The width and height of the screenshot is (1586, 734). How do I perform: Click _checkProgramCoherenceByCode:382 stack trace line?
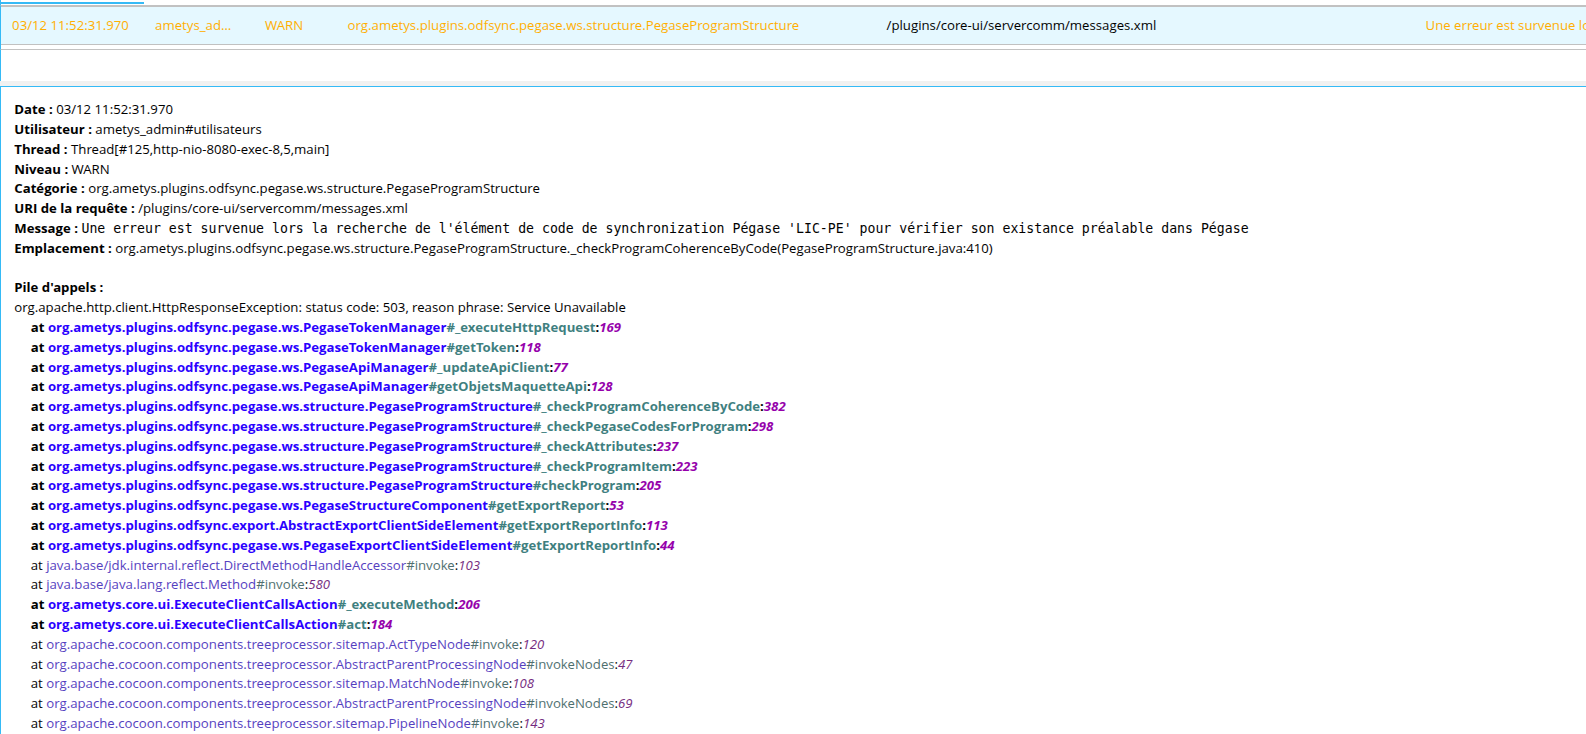(416, 407)
